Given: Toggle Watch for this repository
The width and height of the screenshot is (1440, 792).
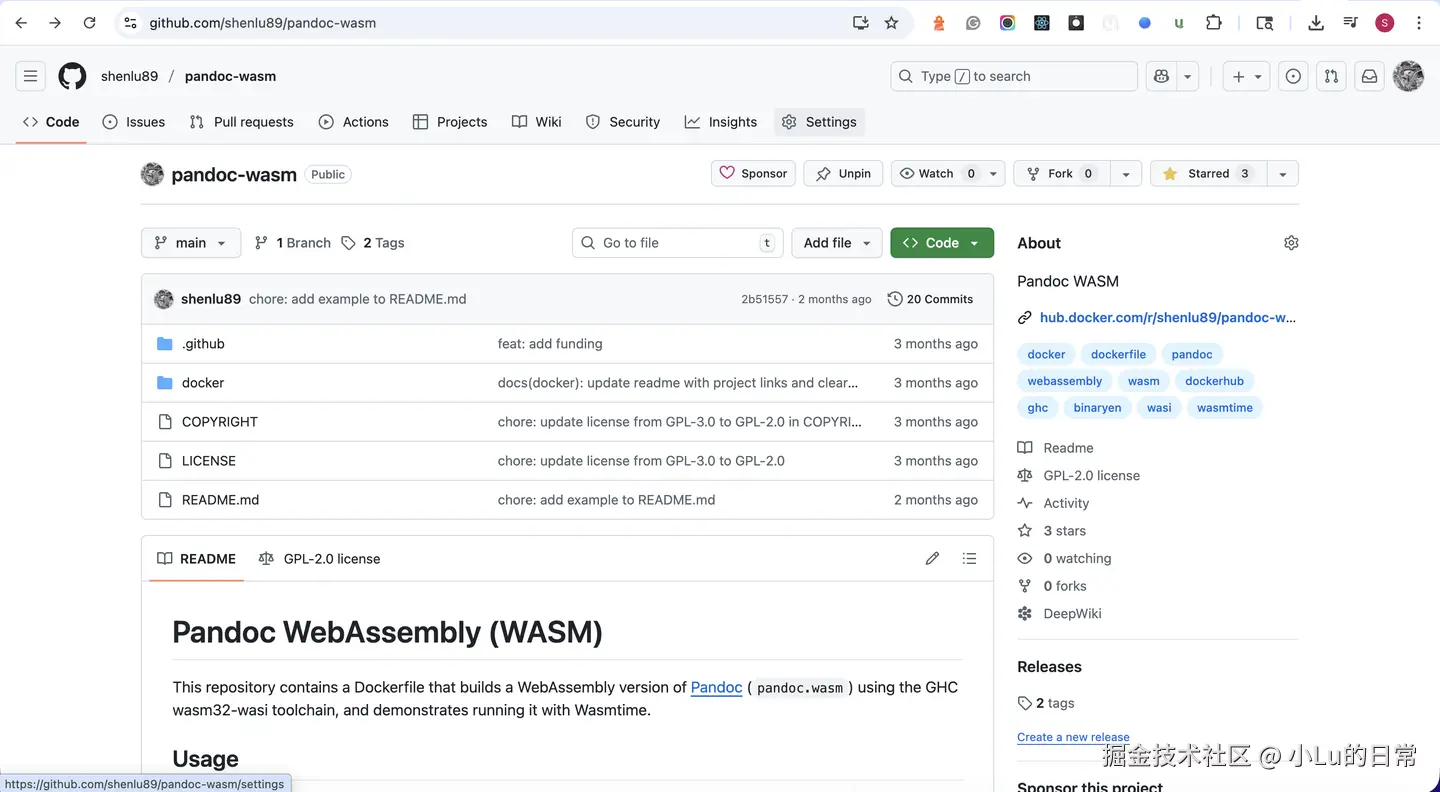Looking at the screenshot, I should click(x=936, y=174).
